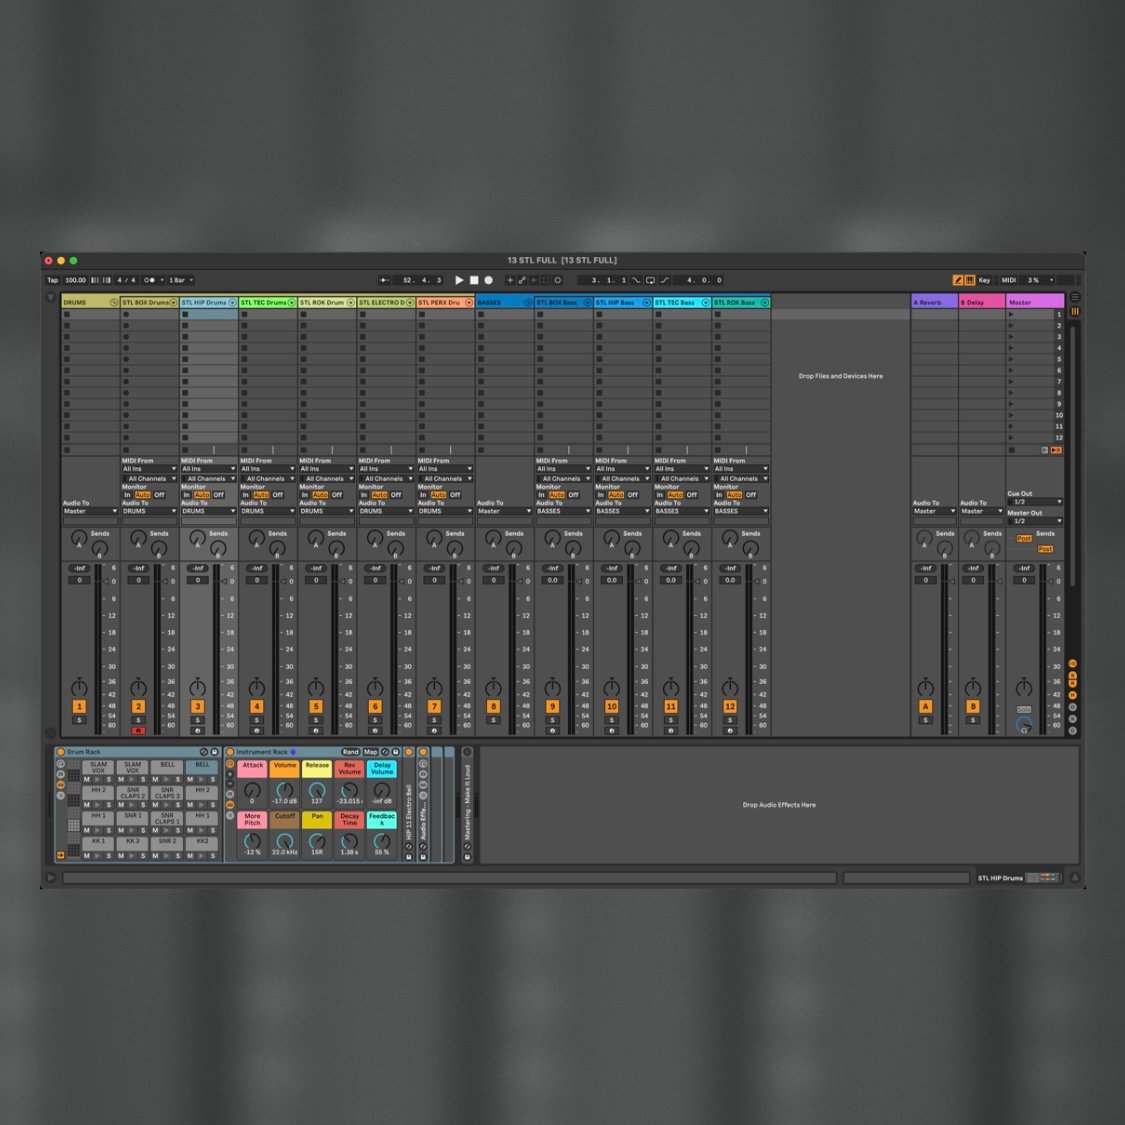Solo the A Reverb return track
The width and height of the screenshot is (1125, 1125).
point(926,720)
